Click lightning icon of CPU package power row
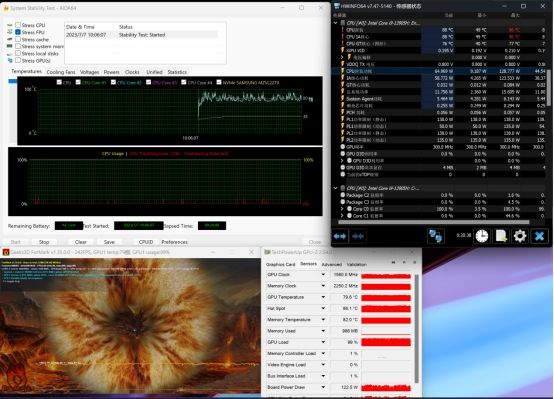The width and height of the screenshot is (554, 399). [342, 71]
